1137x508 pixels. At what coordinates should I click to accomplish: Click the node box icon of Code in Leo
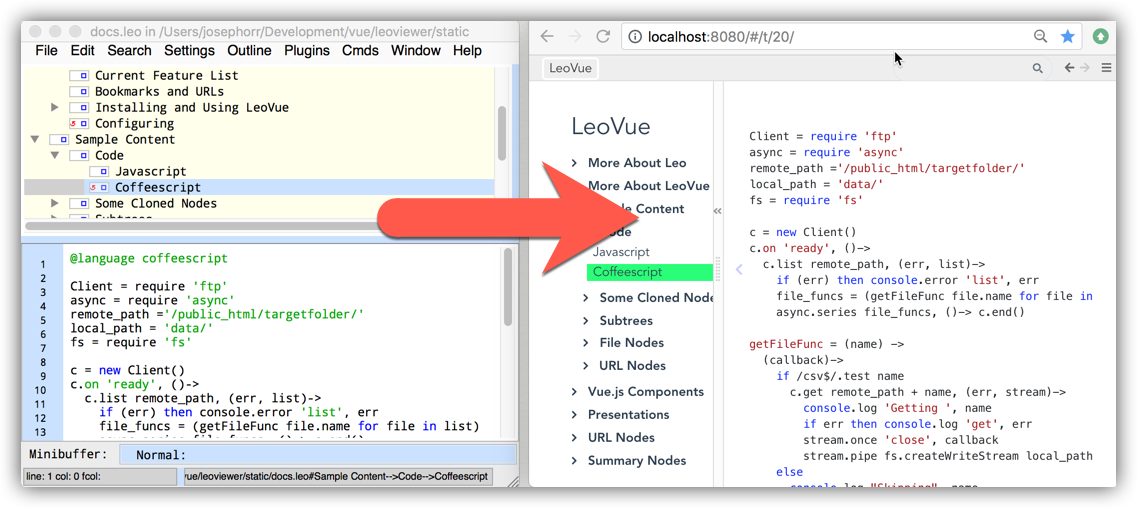coord(79,155)
